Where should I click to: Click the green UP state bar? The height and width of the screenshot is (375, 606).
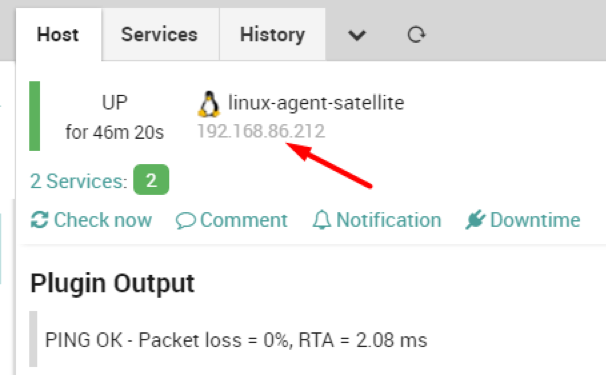pos(35,116)
